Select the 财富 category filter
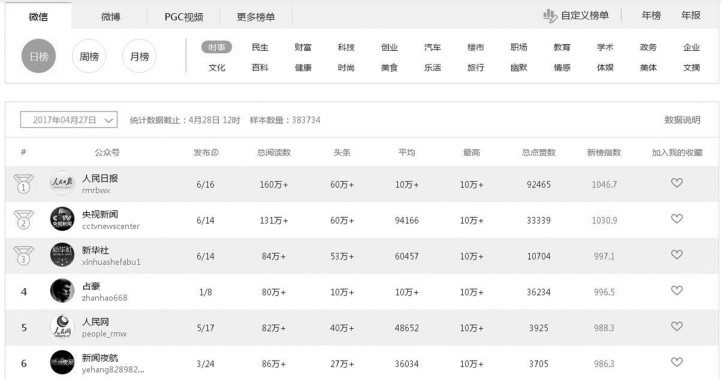Screen dimensions: 721x379 tap(303, 47)
